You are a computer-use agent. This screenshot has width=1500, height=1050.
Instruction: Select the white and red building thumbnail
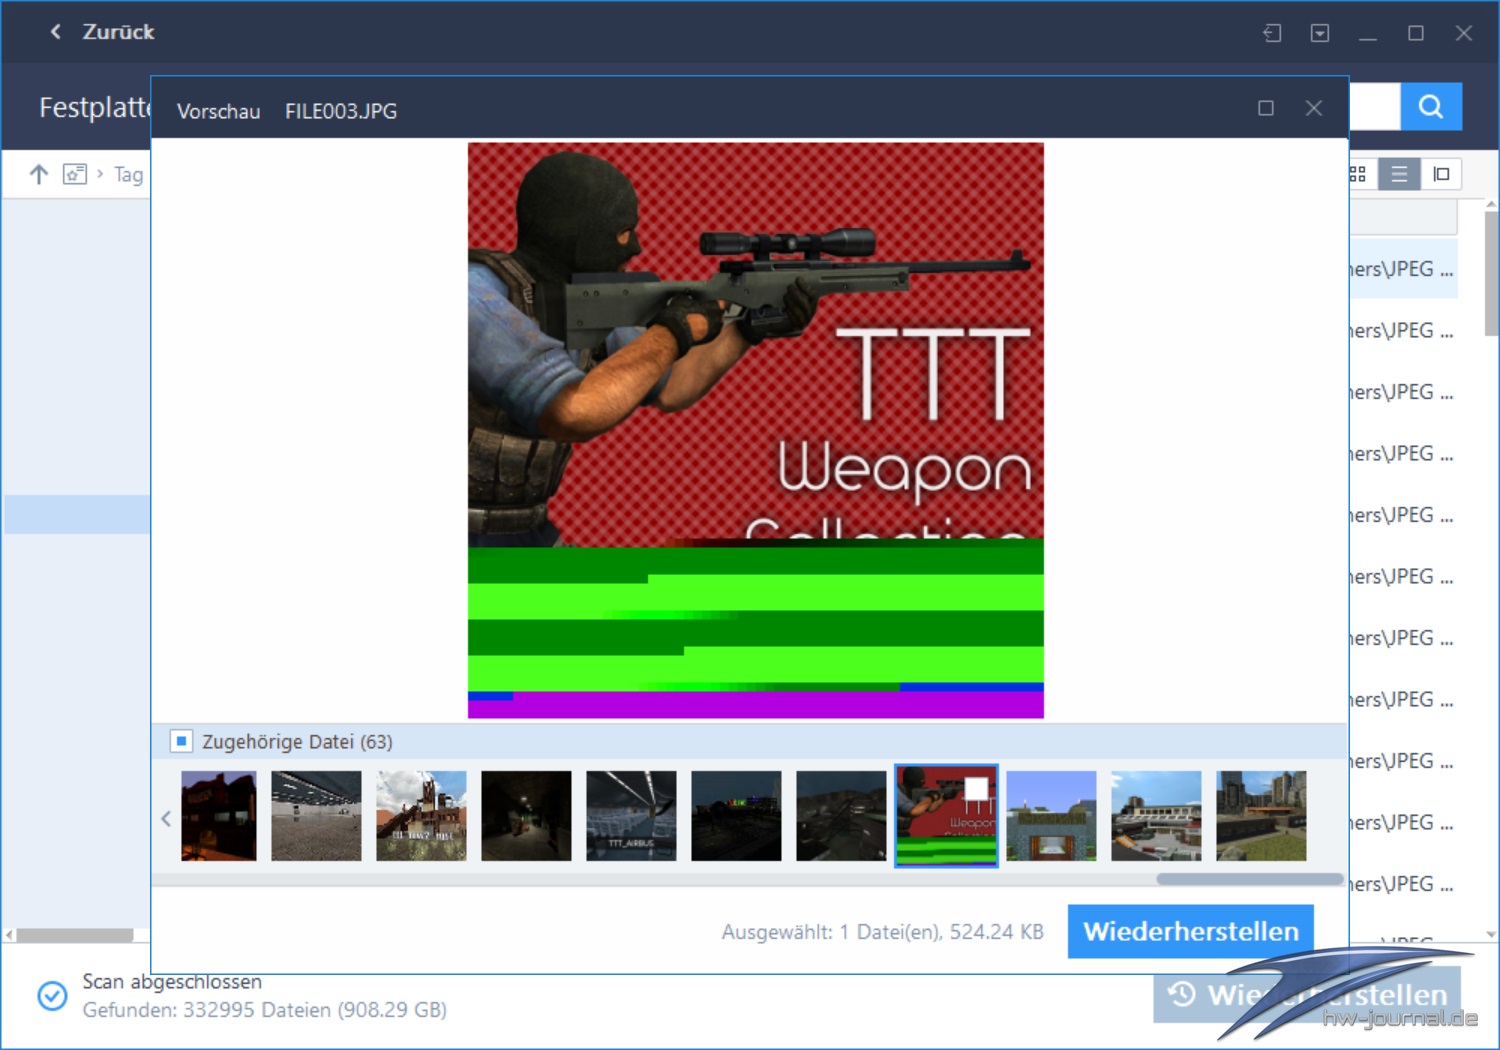[x=1156, y=815]
